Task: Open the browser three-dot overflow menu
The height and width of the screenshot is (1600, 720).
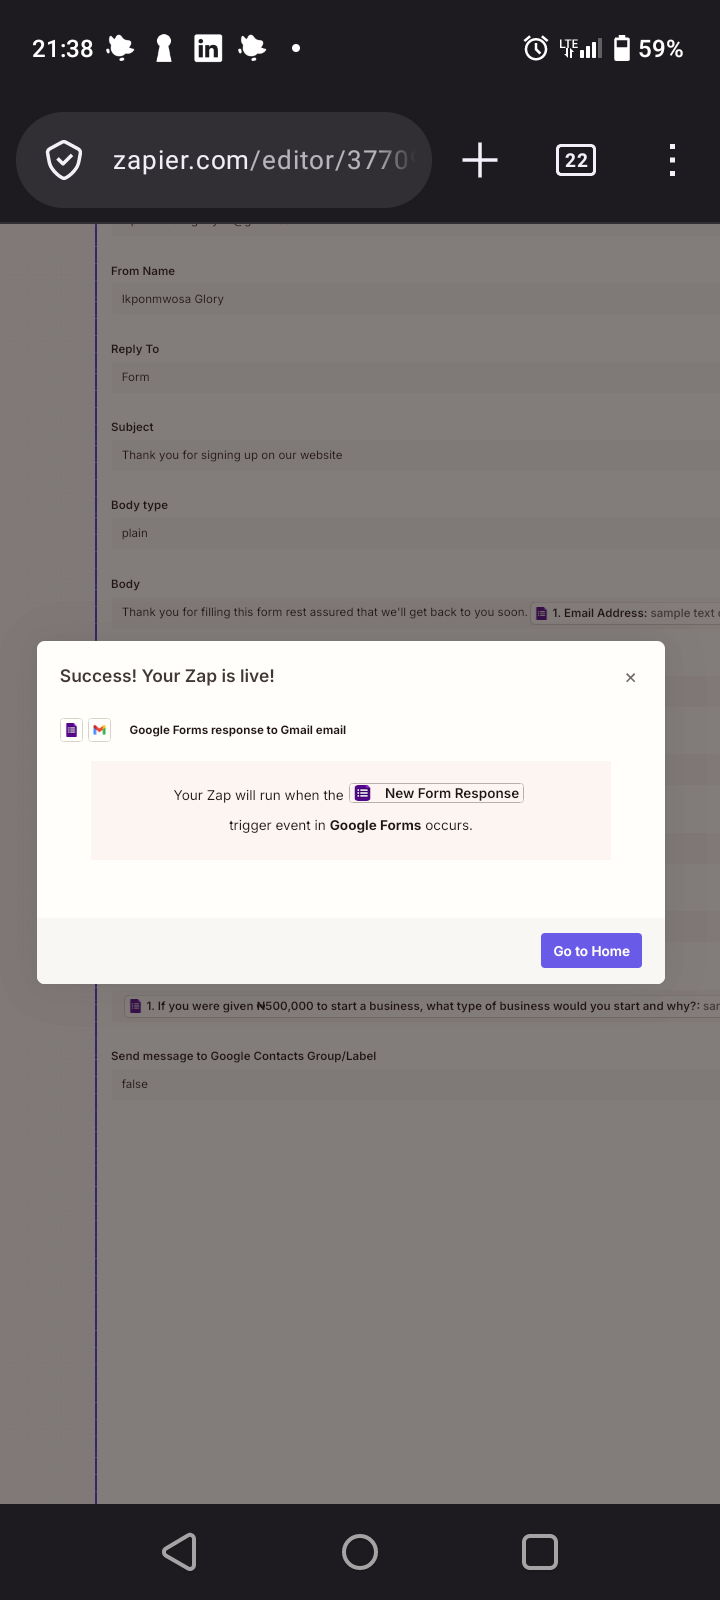Action: (672, 160)
